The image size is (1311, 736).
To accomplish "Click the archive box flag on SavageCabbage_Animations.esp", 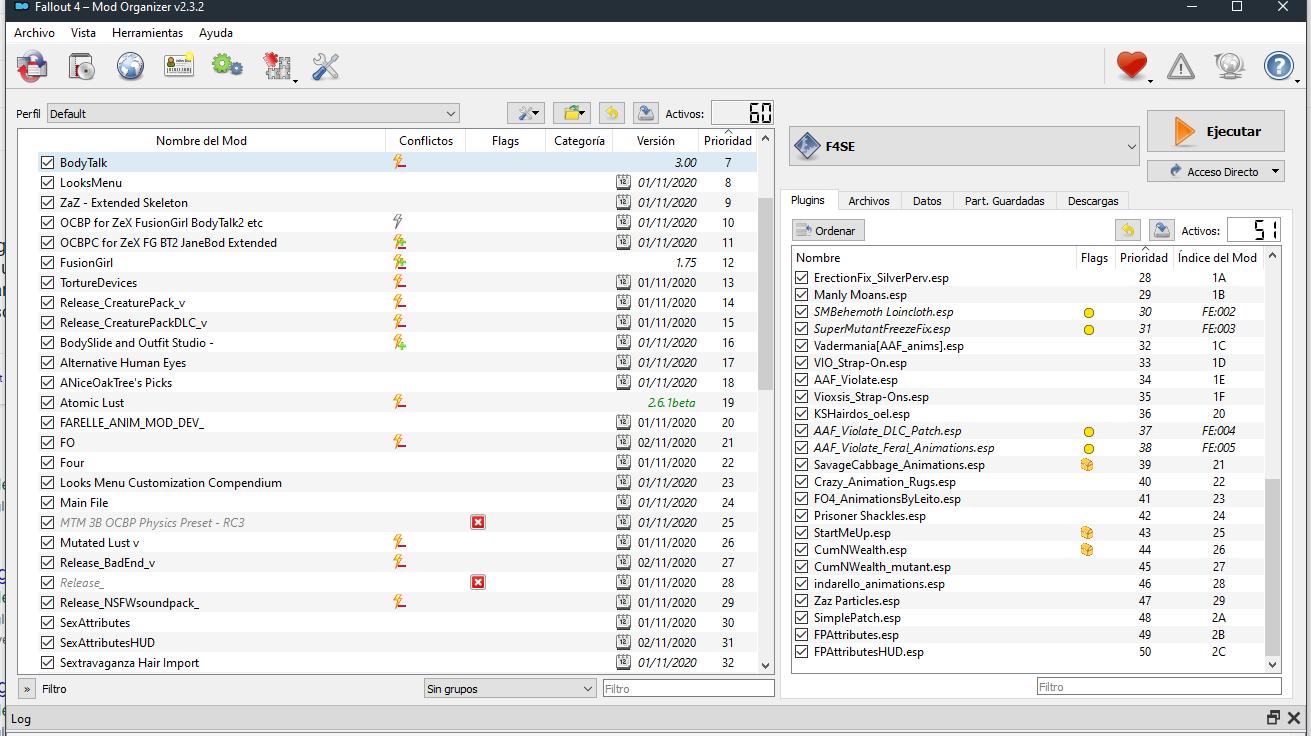I will [1087, 465].
